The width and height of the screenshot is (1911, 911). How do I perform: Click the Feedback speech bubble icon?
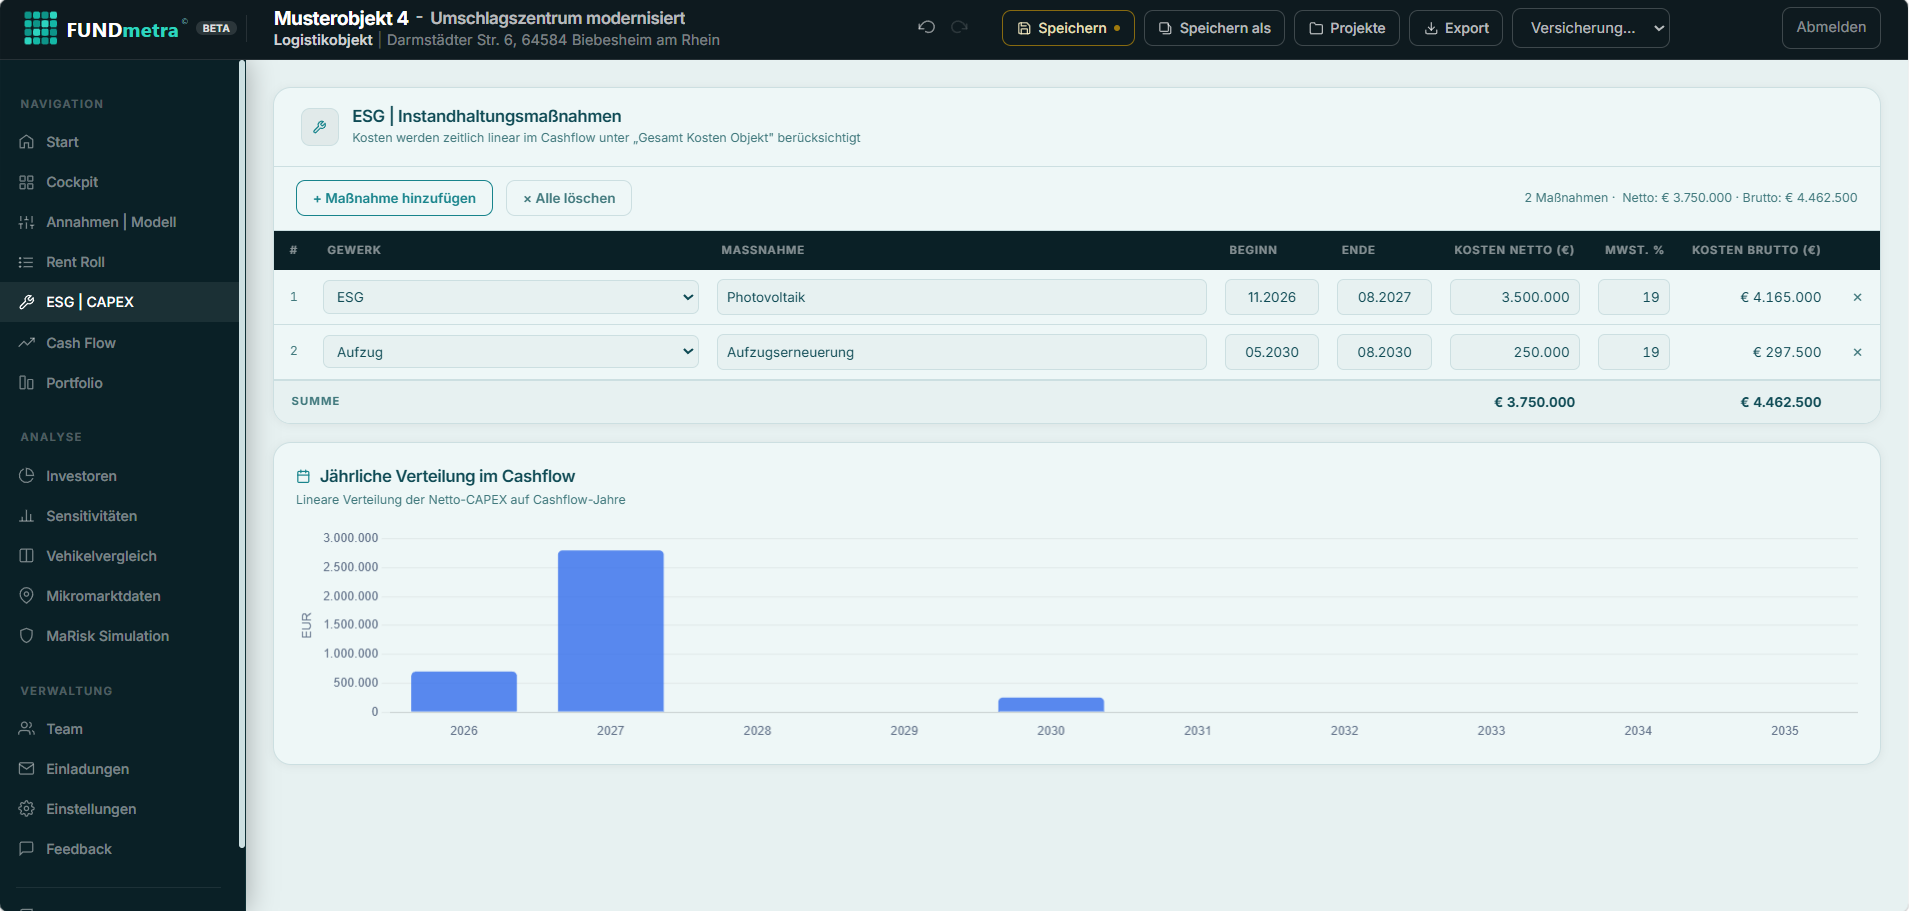pos(27,849)
